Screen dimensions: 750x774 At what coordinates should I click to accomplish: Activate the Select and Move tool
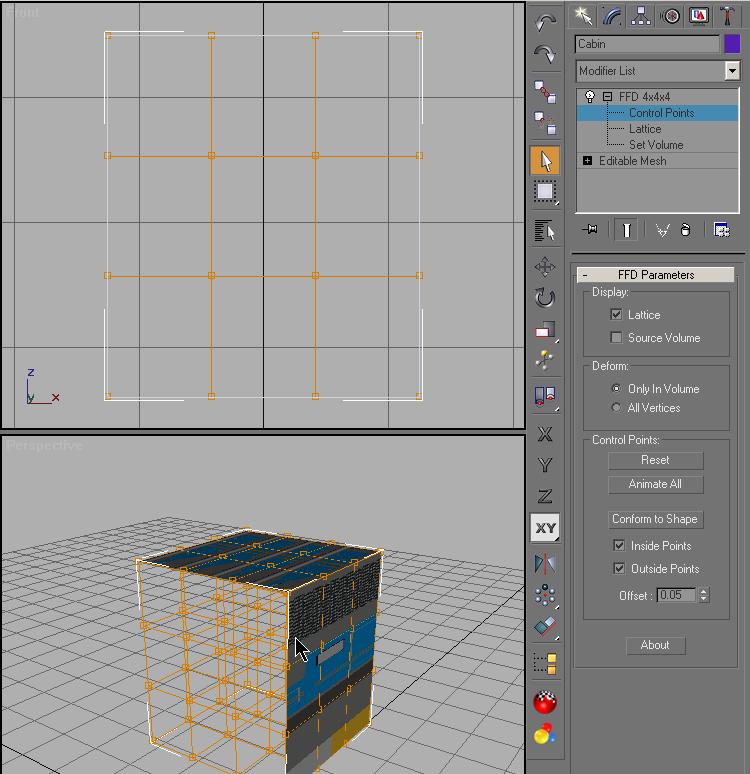545,267
